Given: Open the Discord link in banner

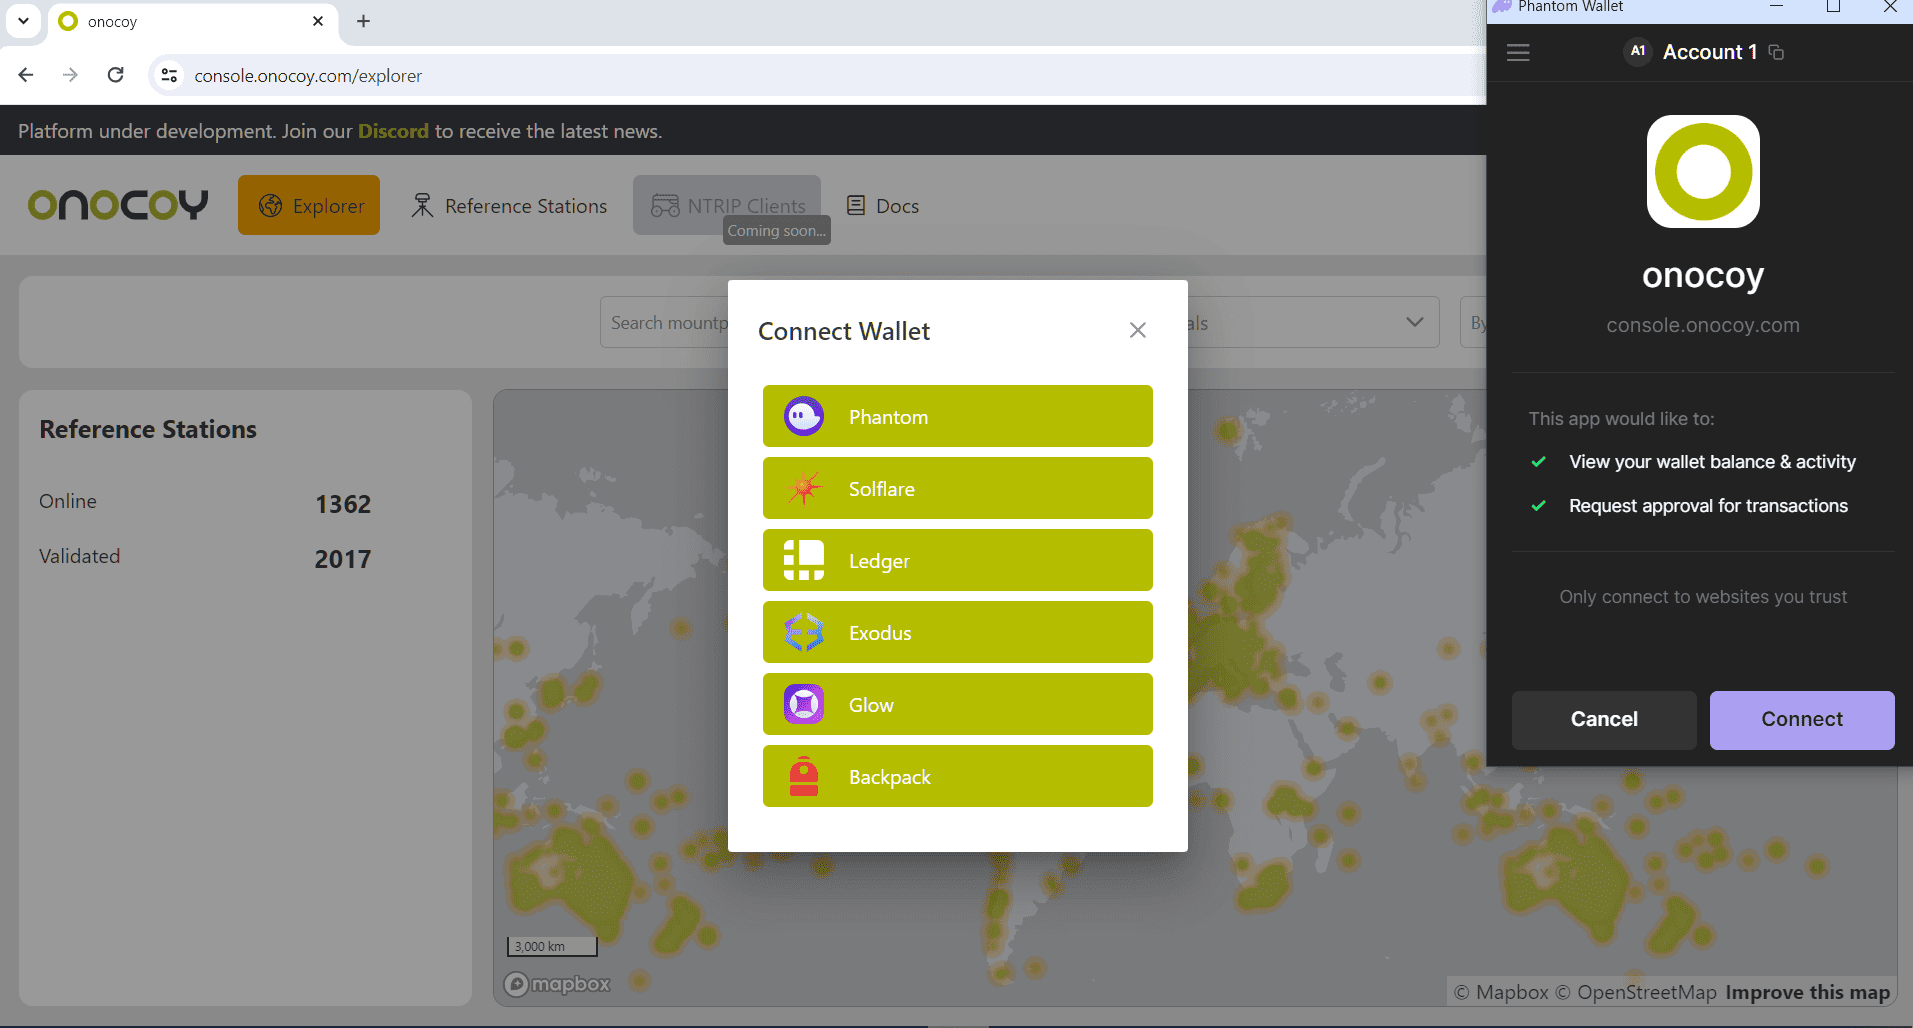Looking at the screenshot, I should [x=393, y=131].
